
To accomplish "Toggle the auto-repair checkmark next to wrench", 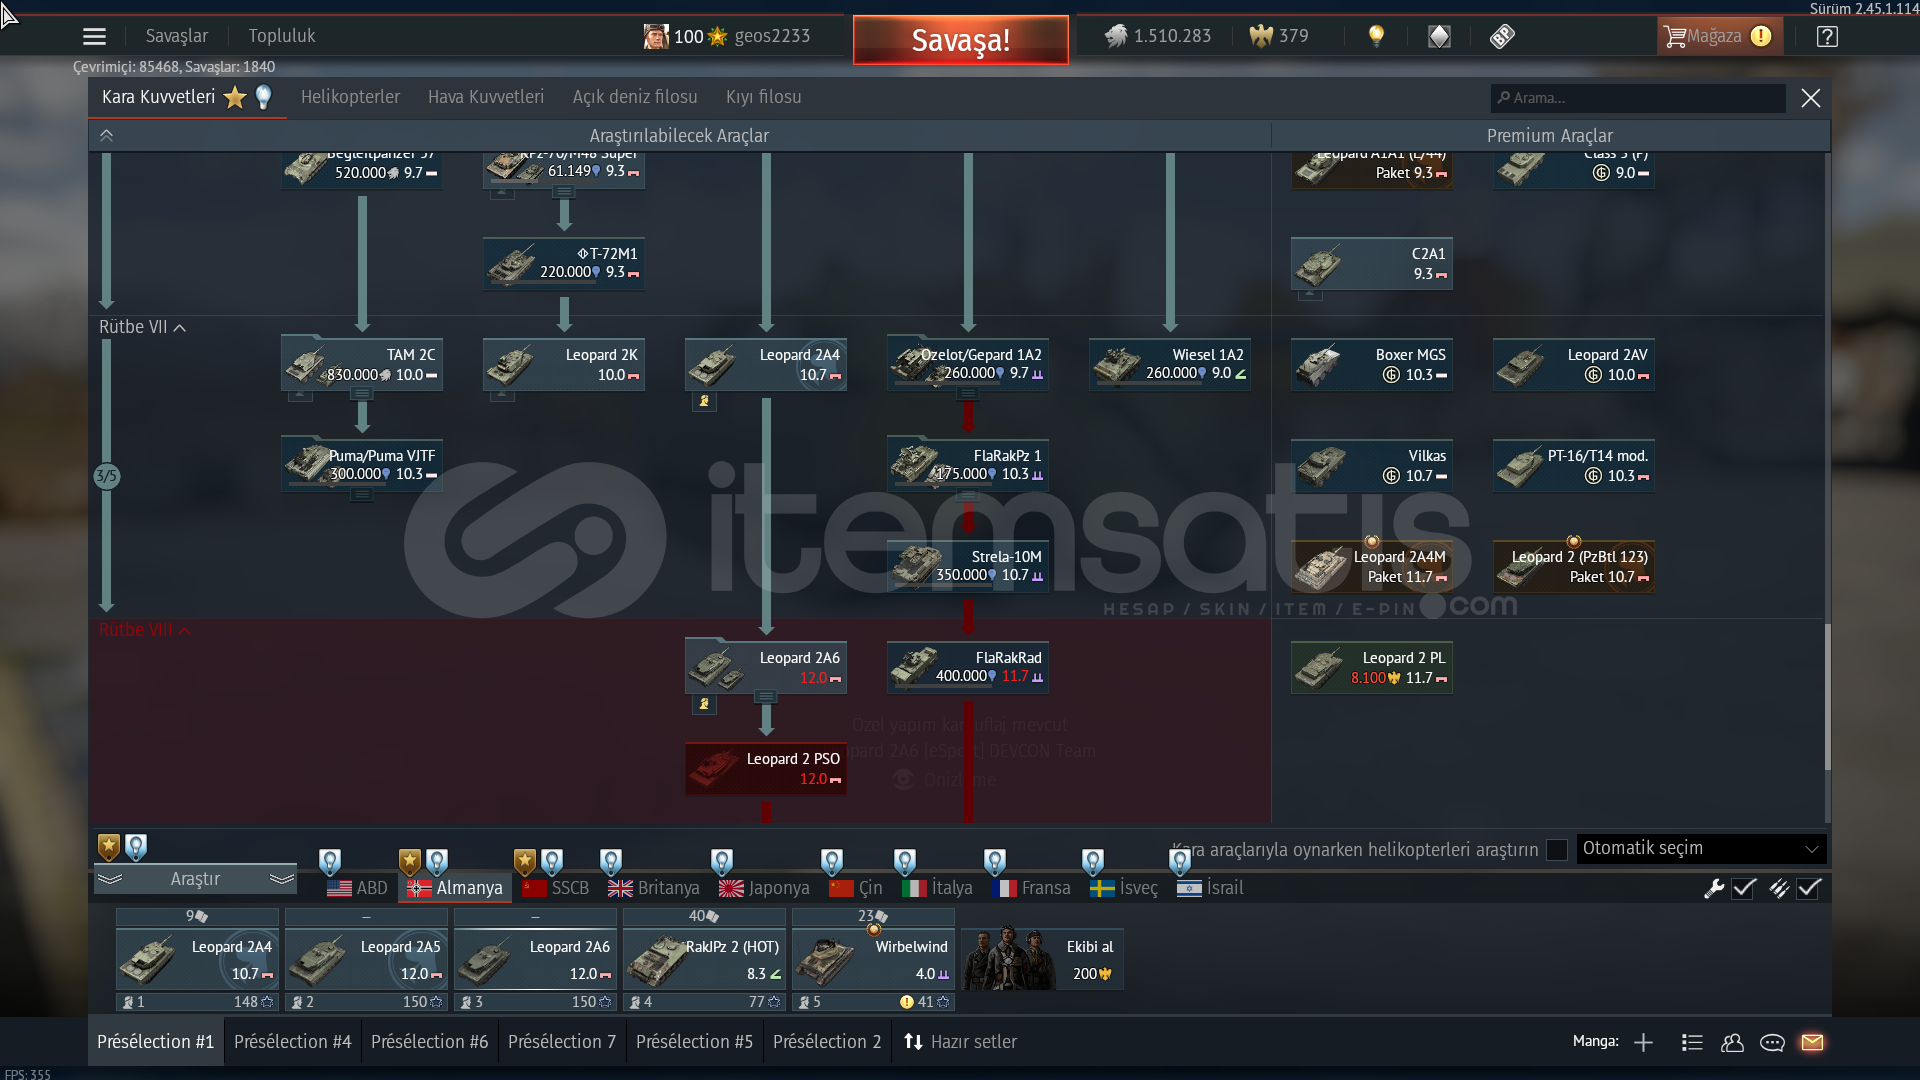I will click(1744, 888).
